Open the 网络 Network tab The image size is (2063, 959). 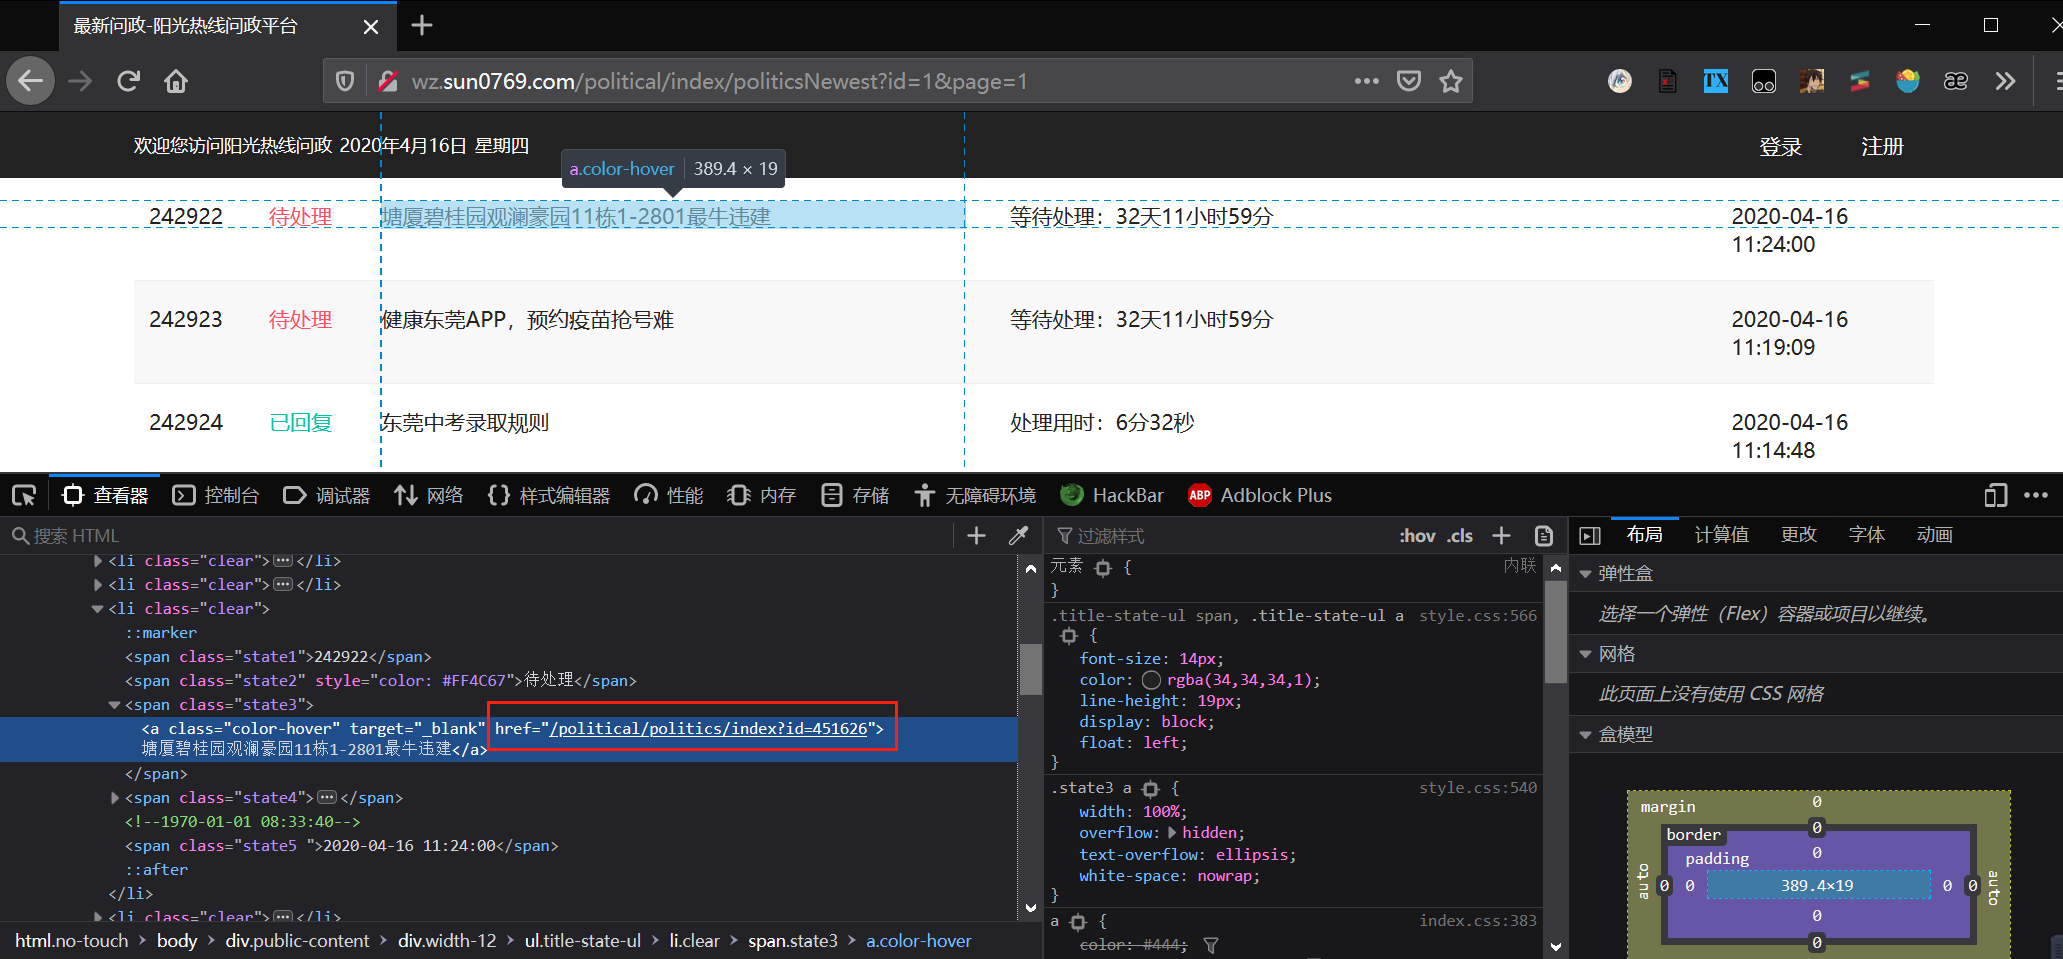click(x=429, y=495)
